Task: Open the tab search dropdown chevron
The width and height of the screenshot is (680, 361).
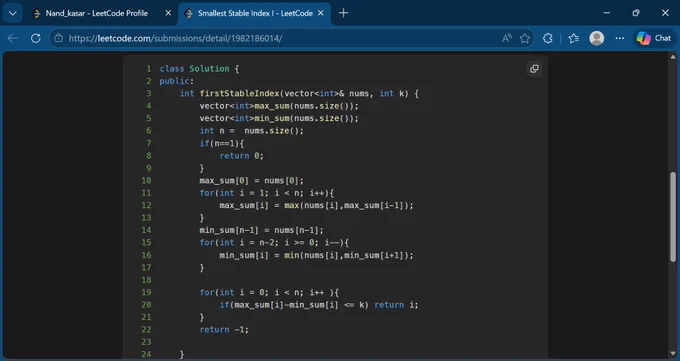Action: (x=13, y=13)
